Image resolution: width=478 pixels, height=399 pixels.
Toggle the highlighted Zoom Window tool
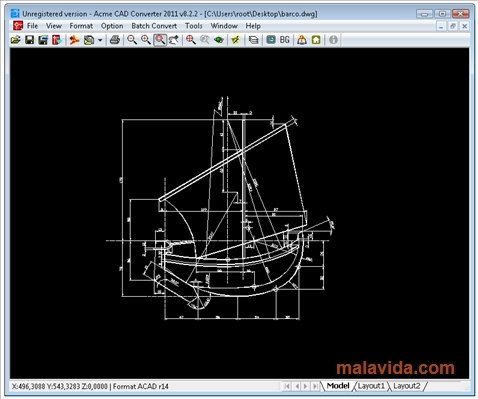click(x=160, y=40)
